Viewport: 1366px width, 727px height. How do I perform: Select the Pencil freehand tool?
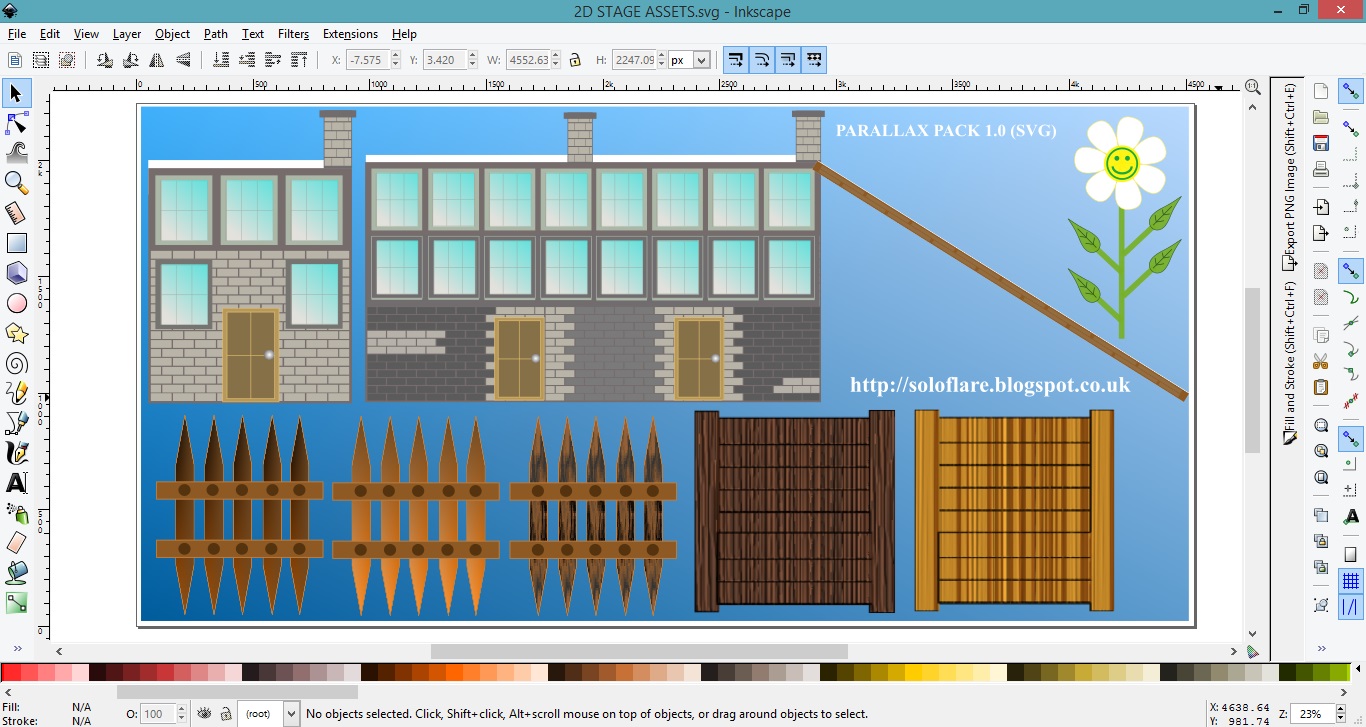tap(16, 393)
